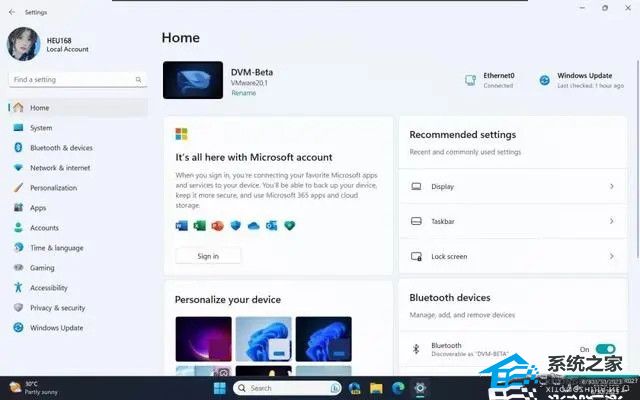Click the vertical scrollbar on Home page
Image resolution: width=640 pixels, height=400 pixels.
(638, 159)
